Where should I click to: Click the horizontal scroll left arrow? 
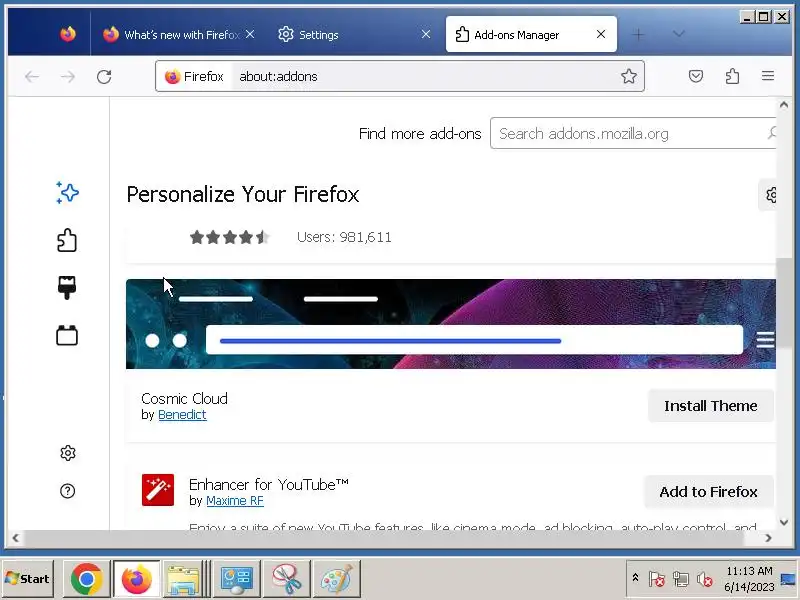coord(16,538)
